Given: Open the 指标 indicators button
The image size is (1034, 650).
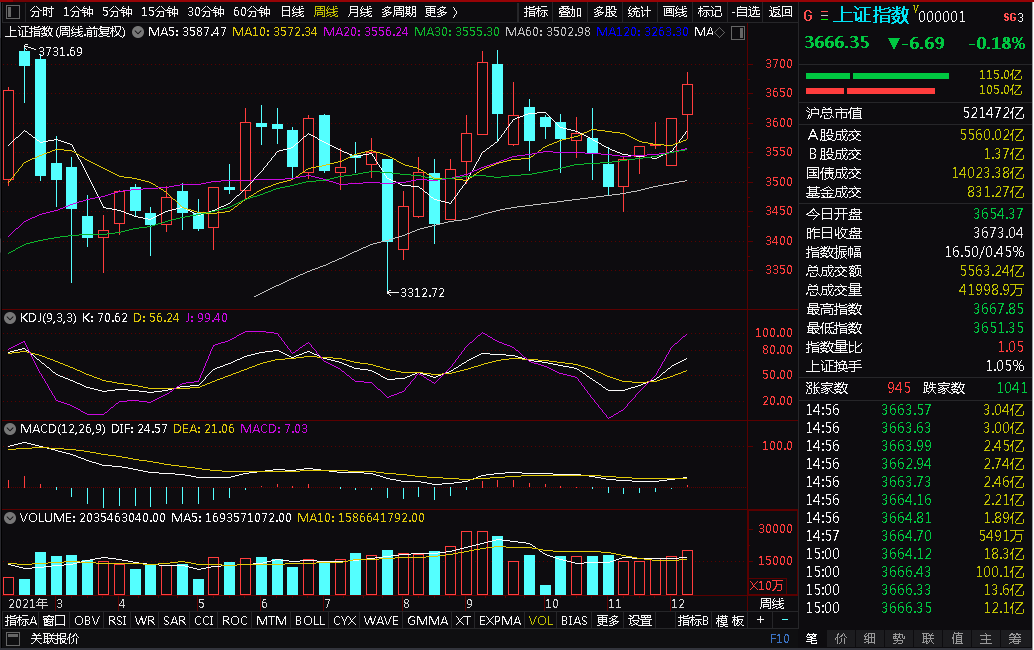Looking at the screenshot, I should (x=535, y=12).
